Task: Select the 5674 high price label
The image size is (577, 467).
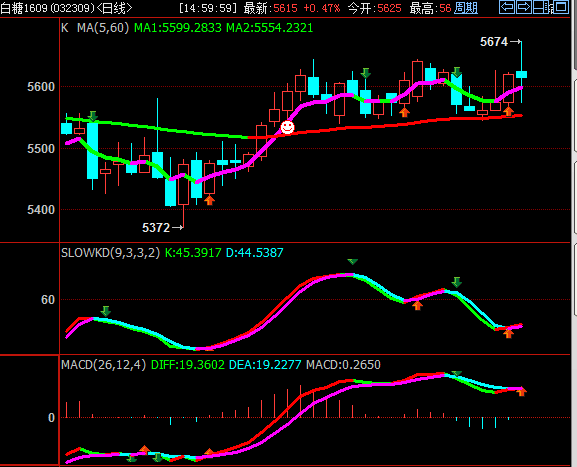Action: tap(494, 42)
